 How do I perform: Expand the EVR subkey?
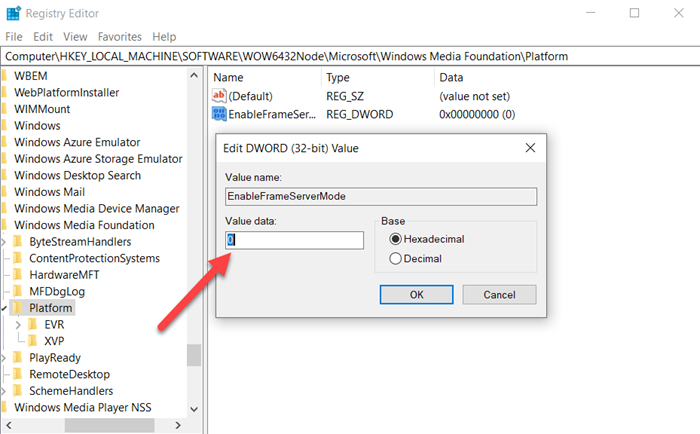click(x=18, y=325)
